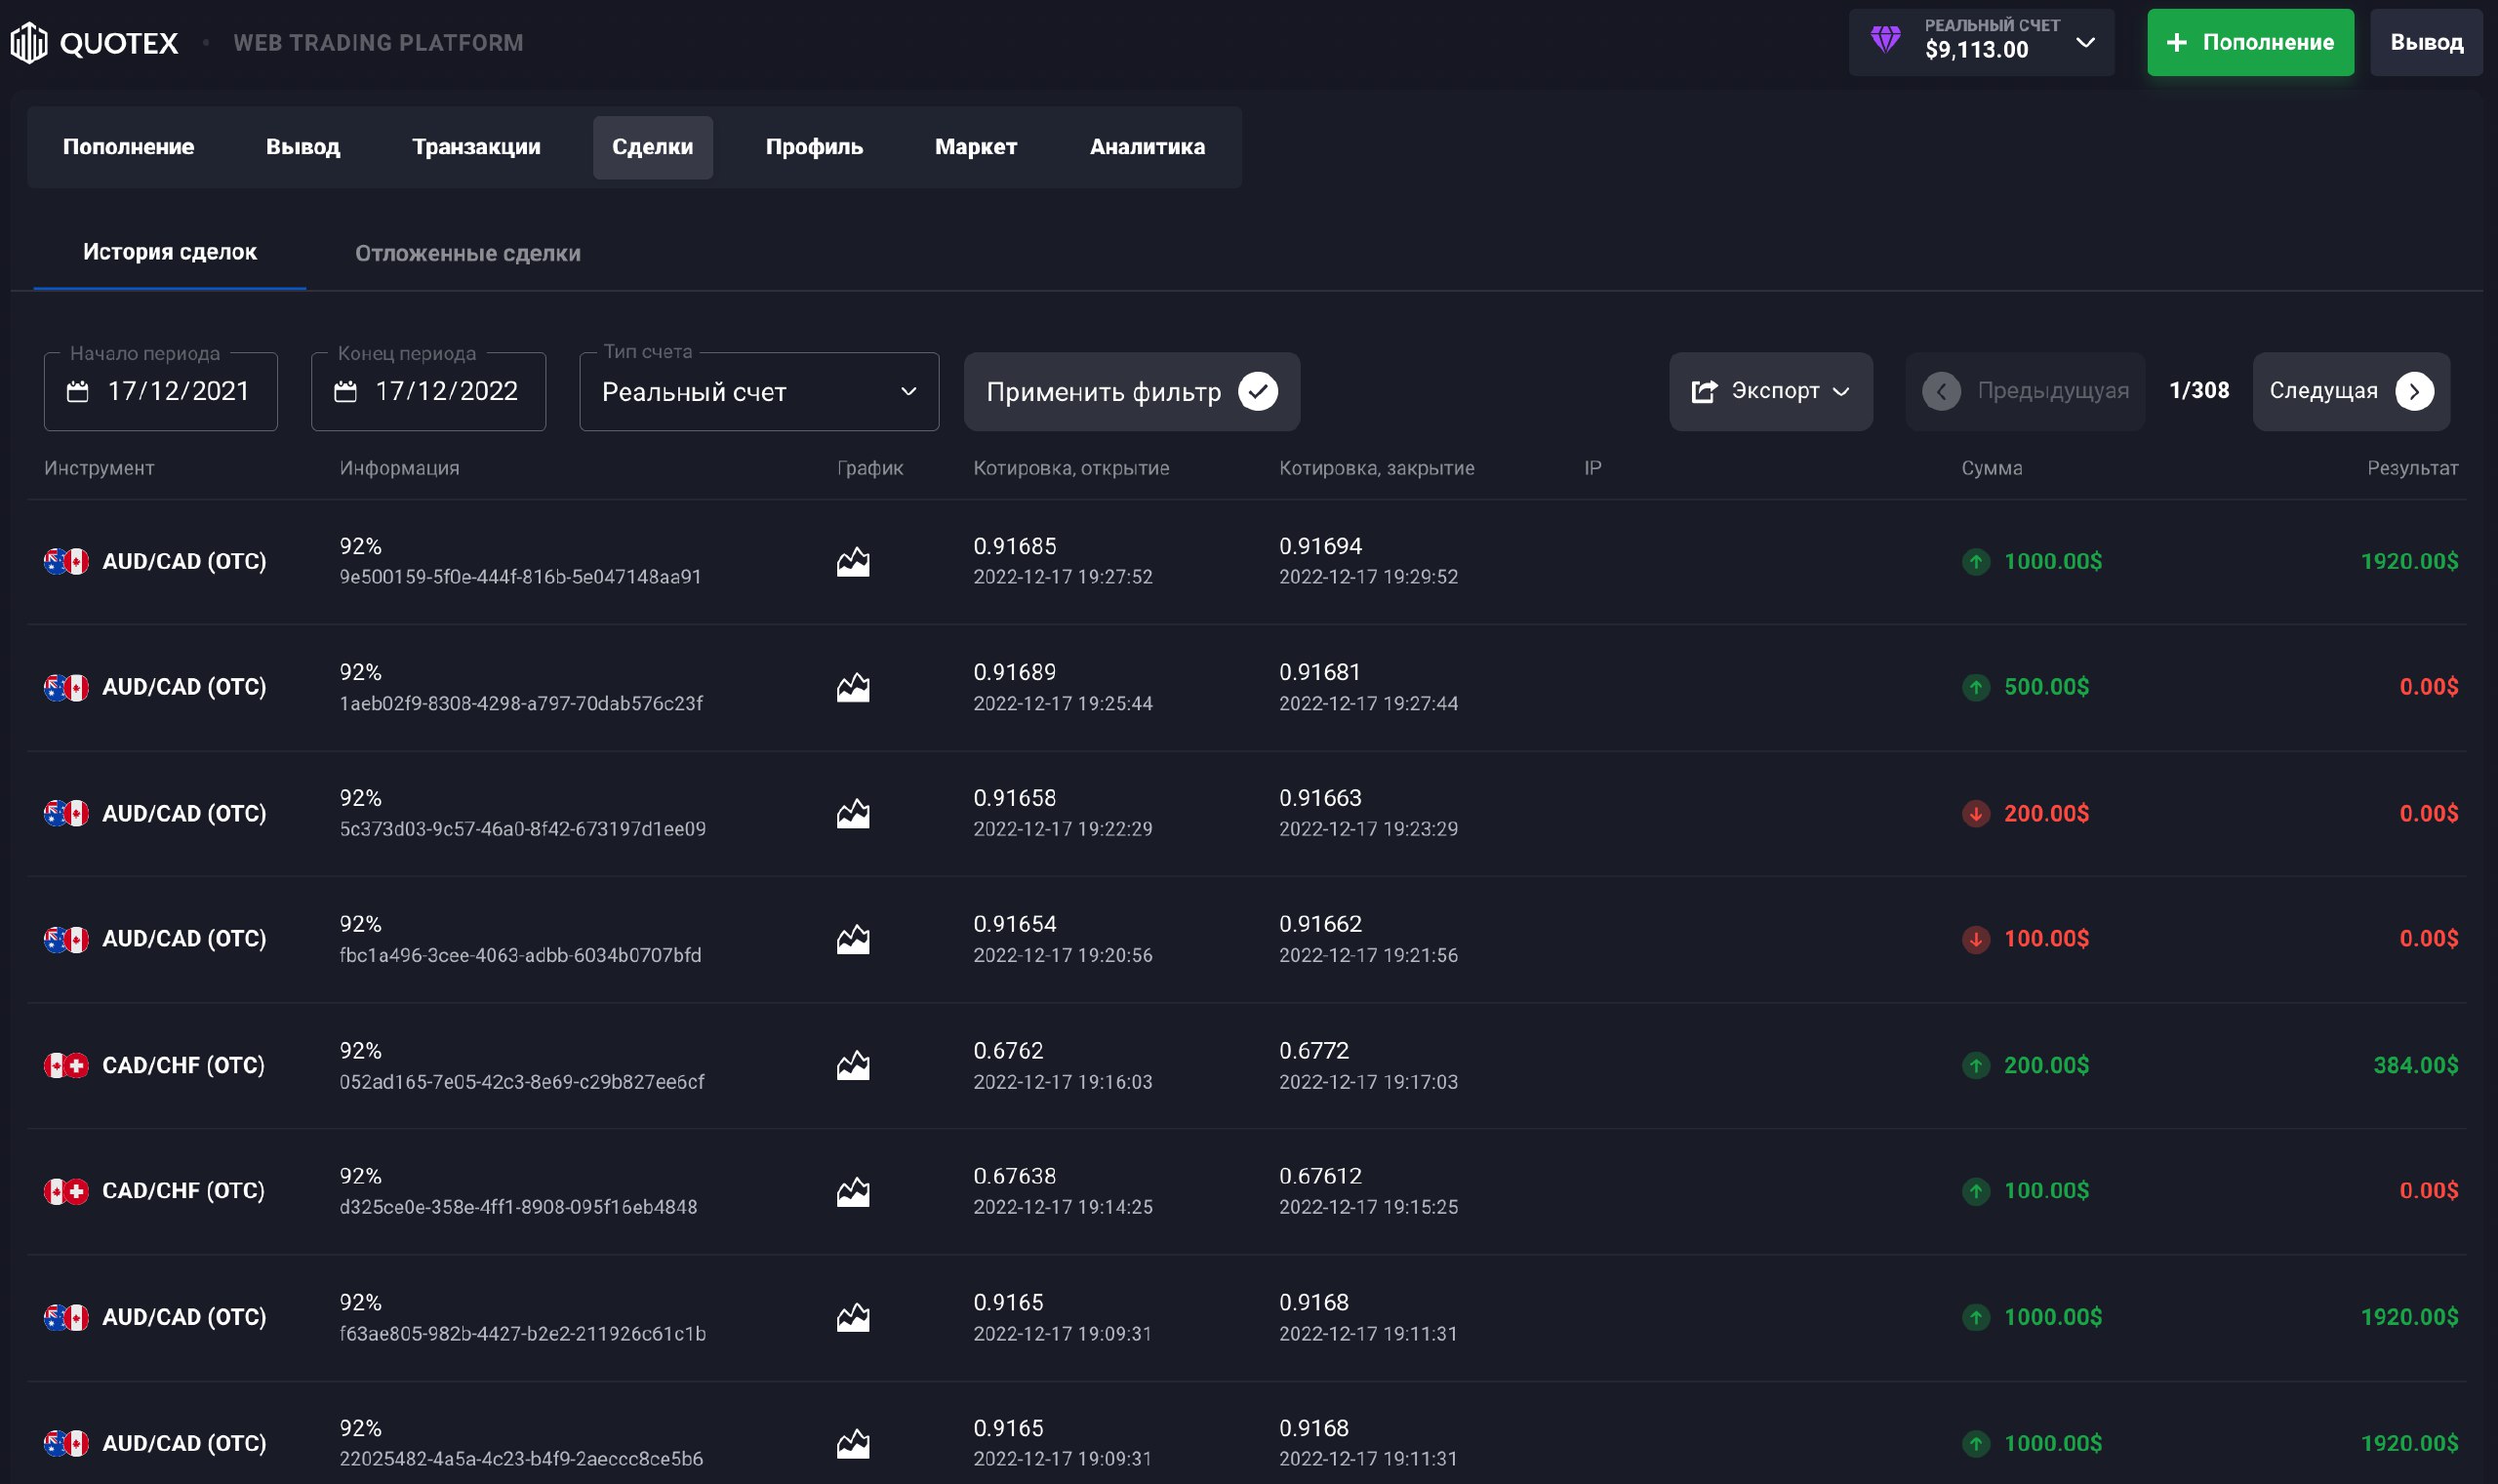Open chart icon for trade f63ae805

(853, 1318)
